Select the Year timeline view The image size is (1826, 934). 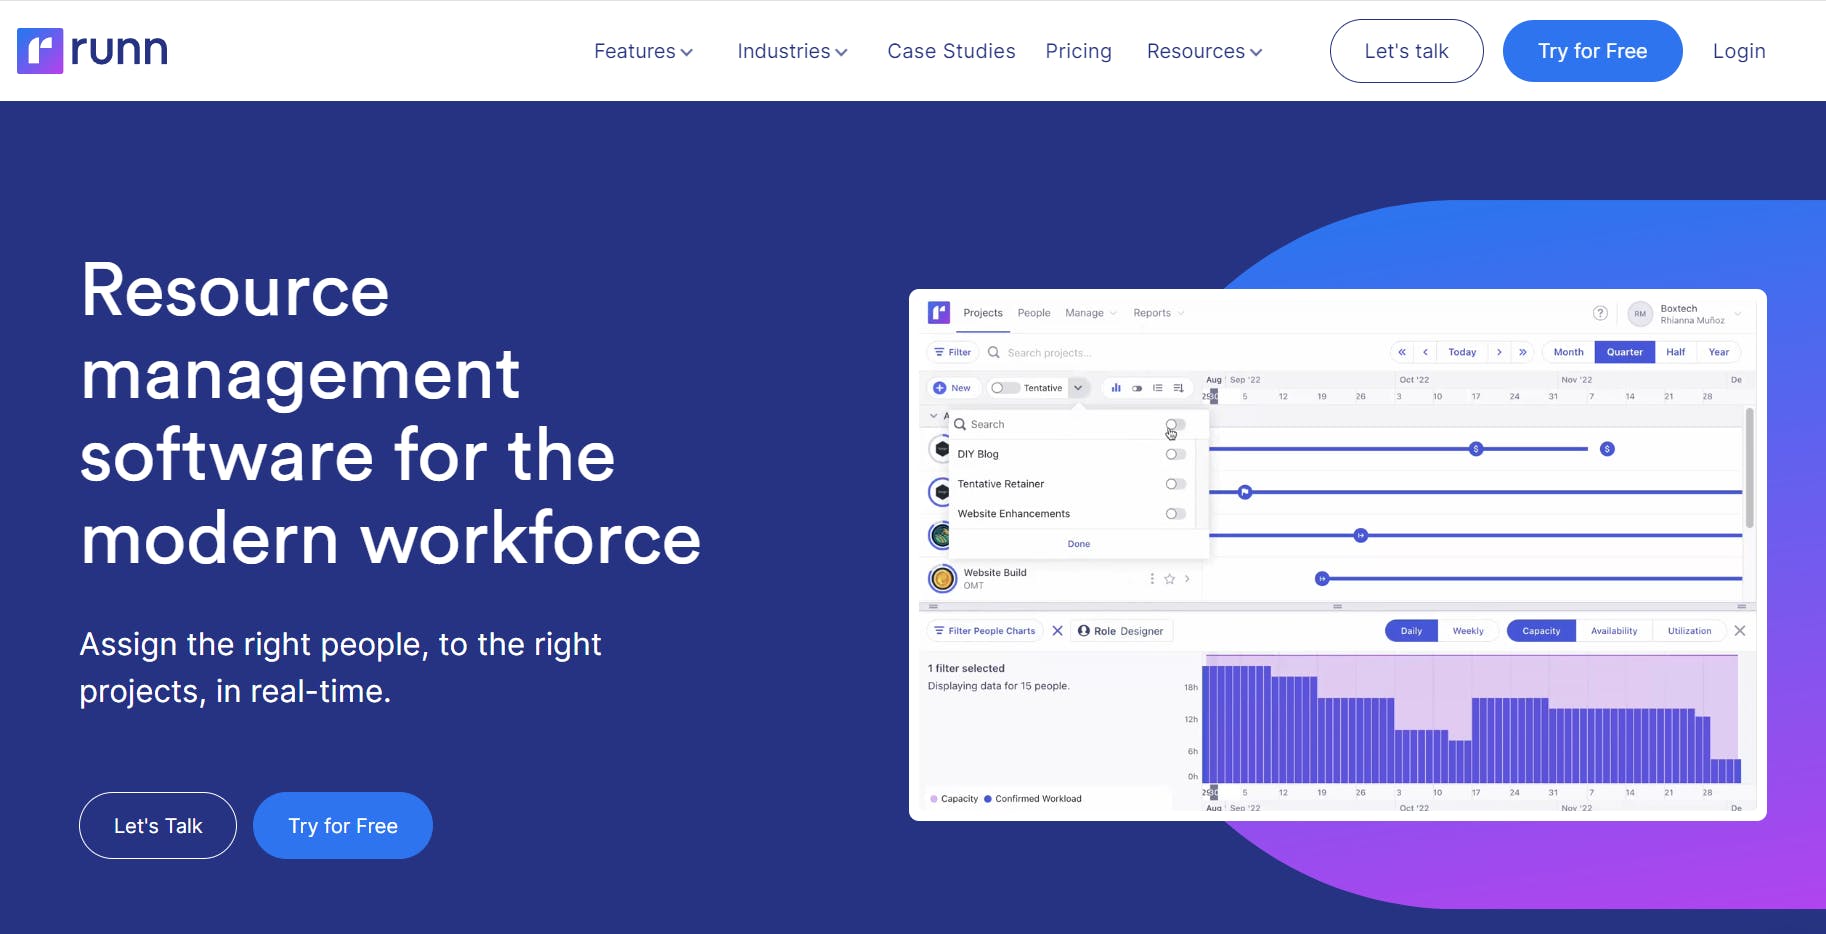point(1718,352)
